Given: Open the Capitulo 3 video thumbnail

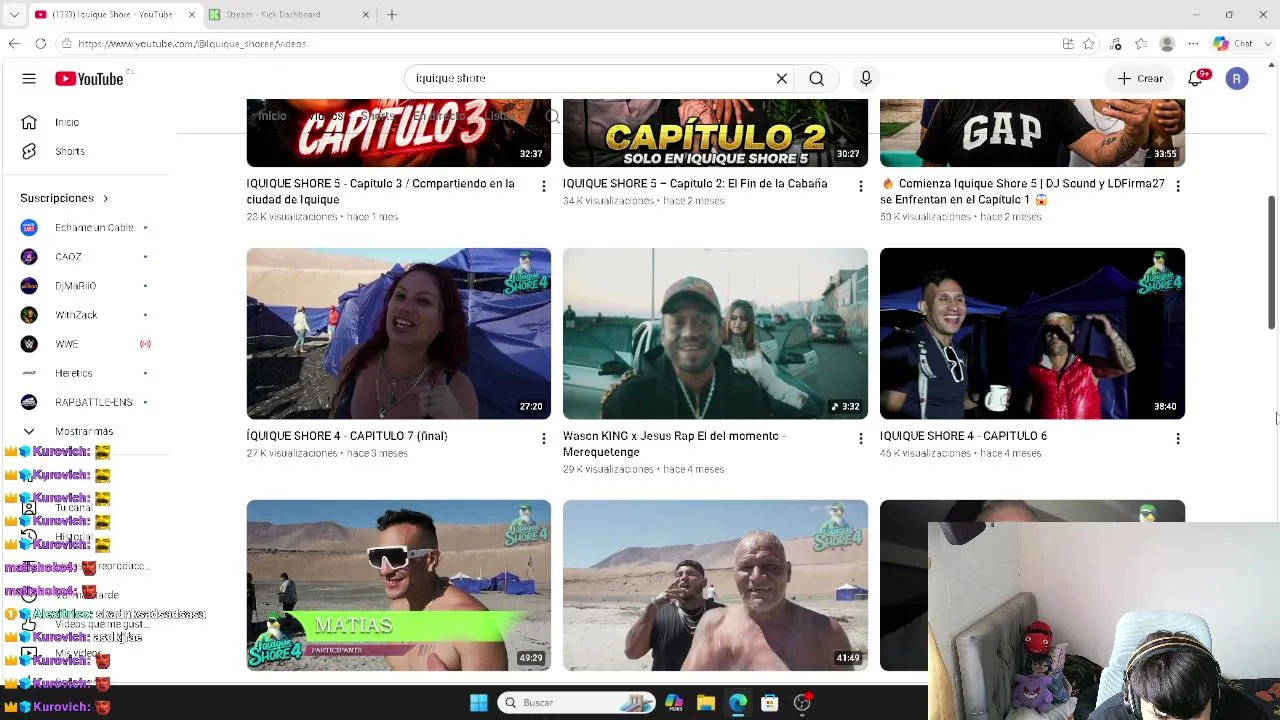Looking at the screenshot, I should (x=398, y=133).
